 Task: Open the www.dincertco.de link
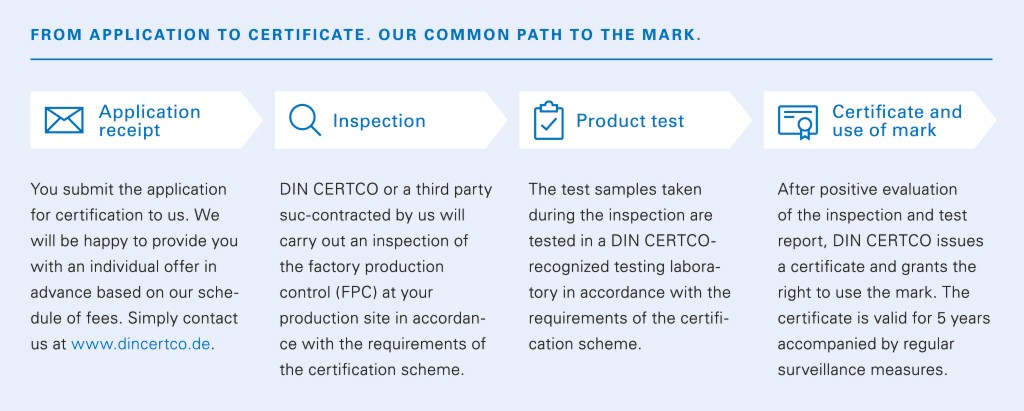tap(140, 344)
